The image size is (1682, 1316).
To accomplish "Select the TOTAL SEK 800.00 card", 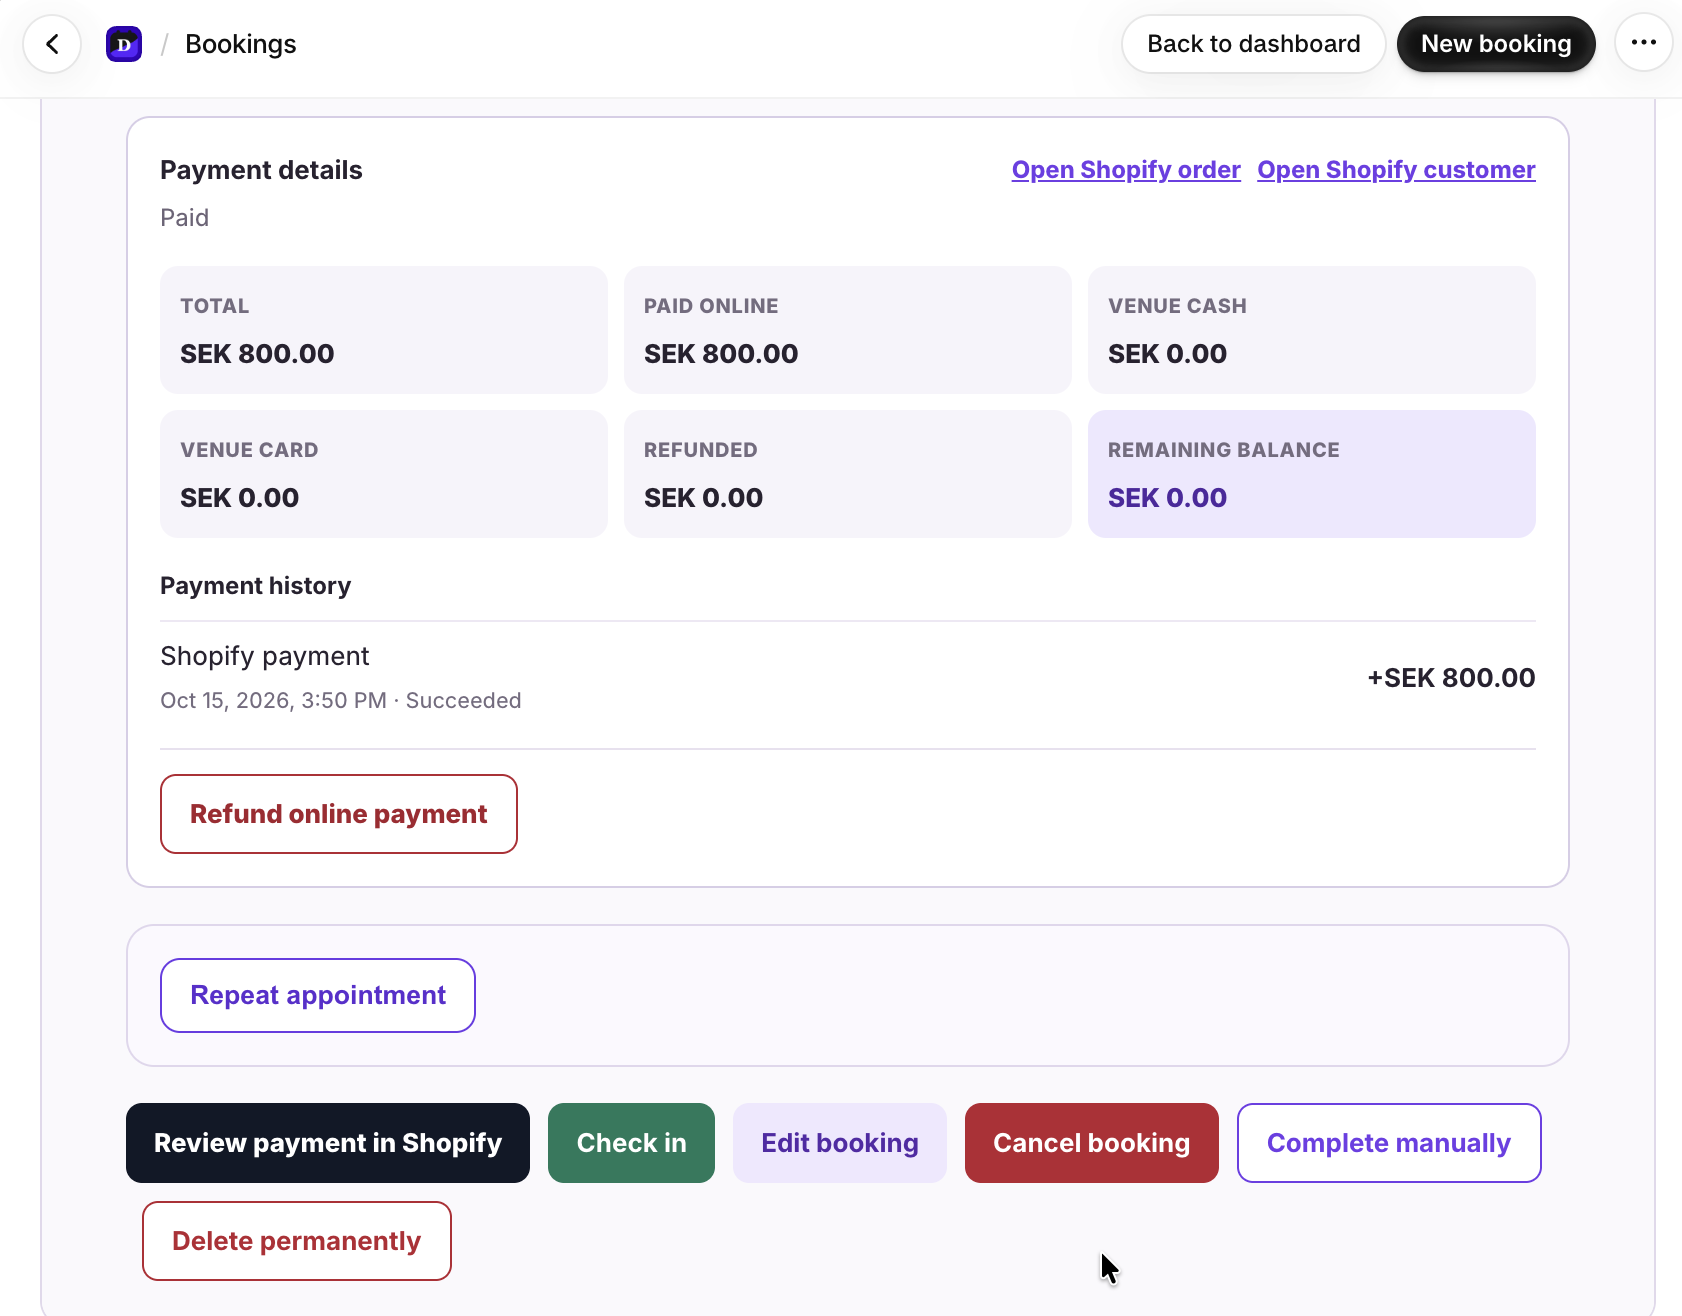I will pyautogui.click(x=384, y=330).
